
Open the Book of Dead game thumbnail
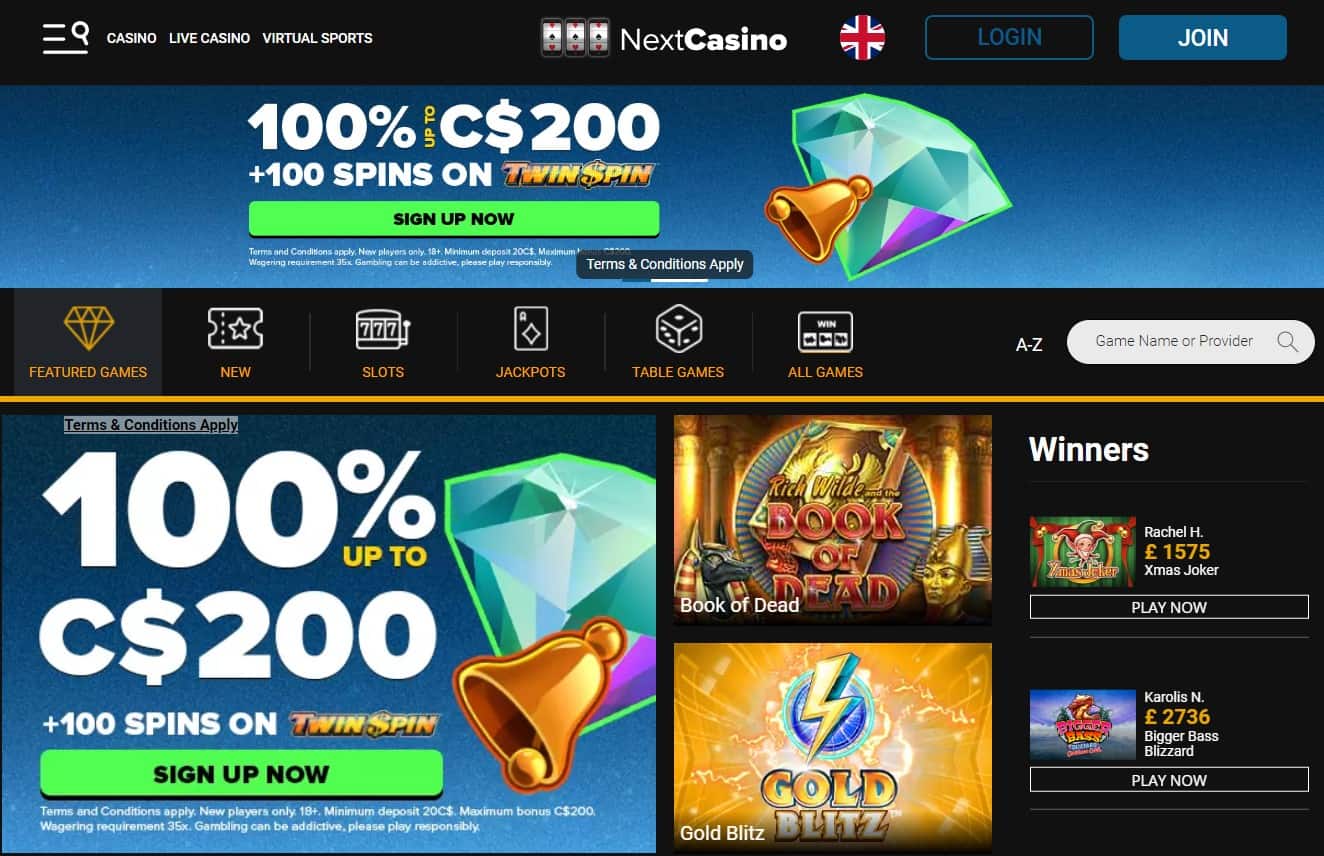click(x=833, y=520)
